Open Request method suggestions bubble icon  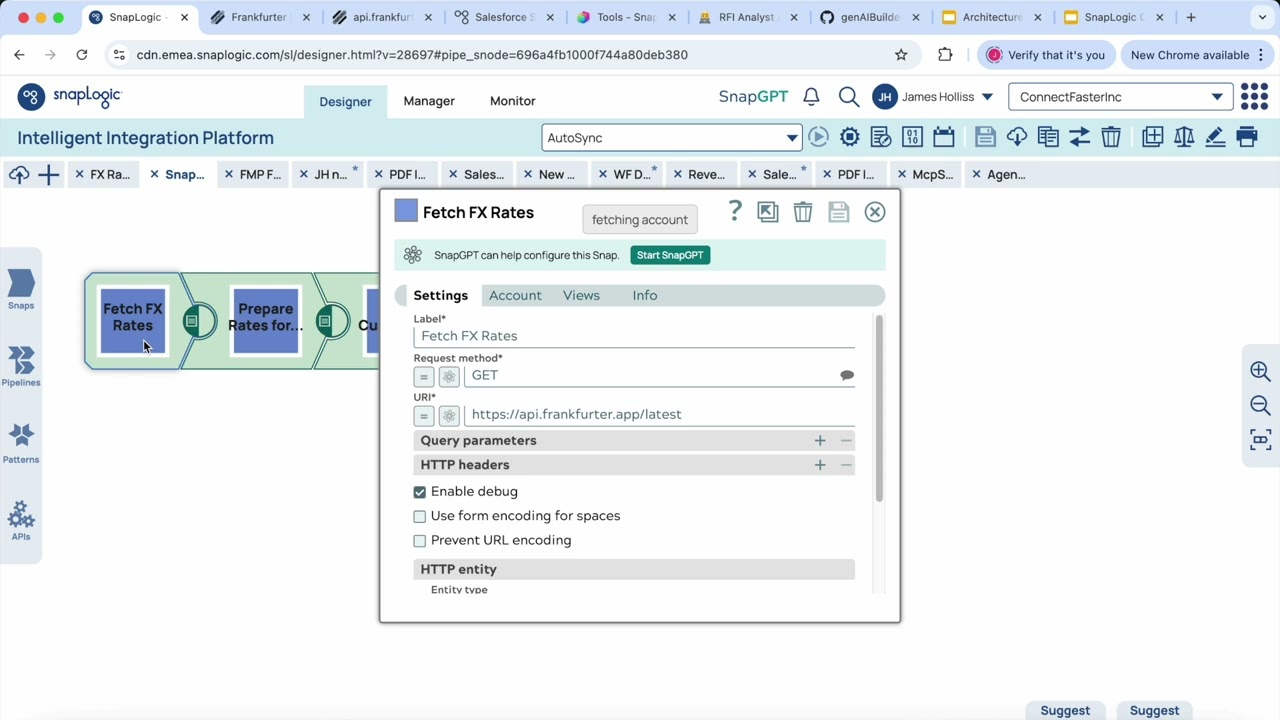[847, 375]
